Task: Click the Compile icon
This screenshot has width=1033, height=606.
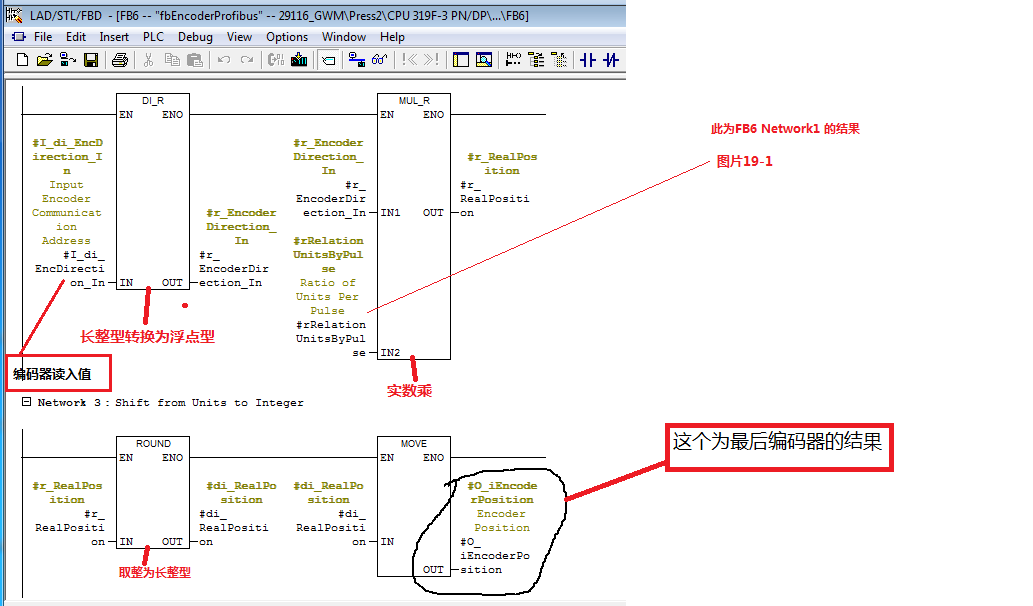Action: 276,60
